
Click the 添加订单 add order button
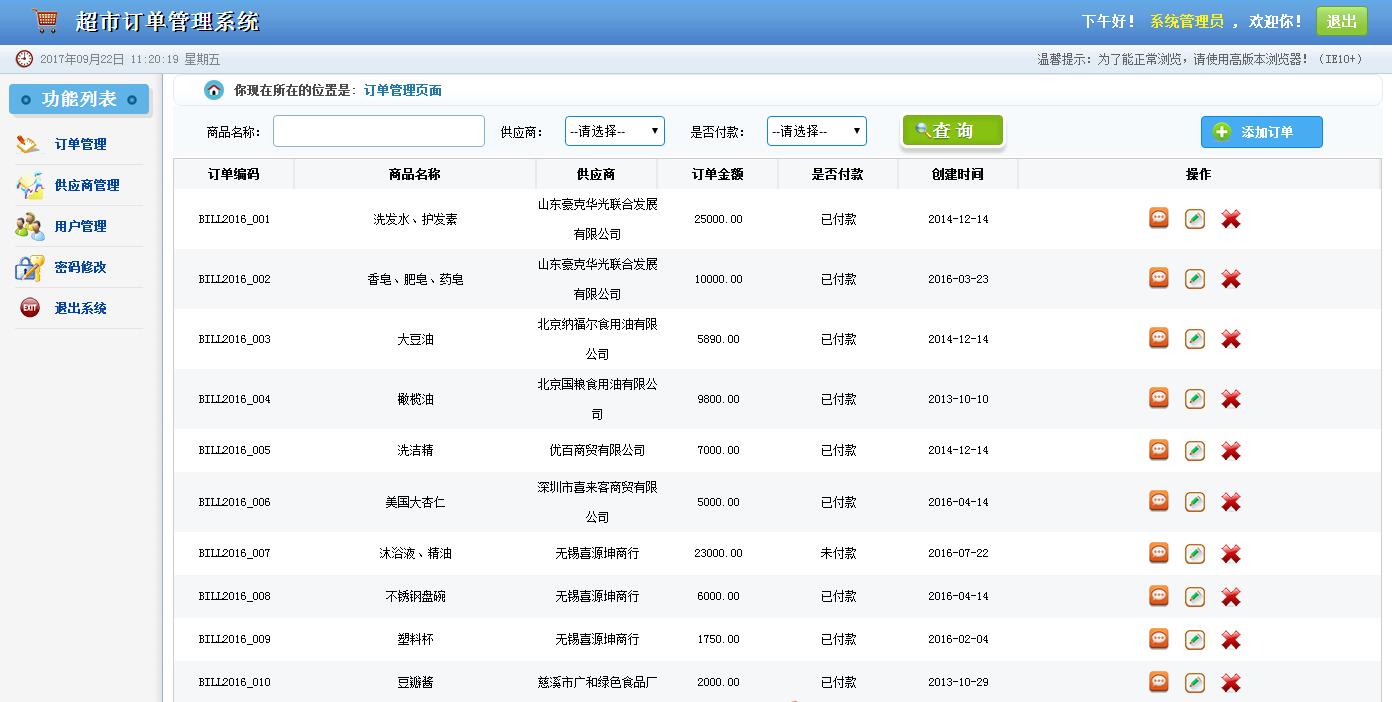tap(1262, 132)
